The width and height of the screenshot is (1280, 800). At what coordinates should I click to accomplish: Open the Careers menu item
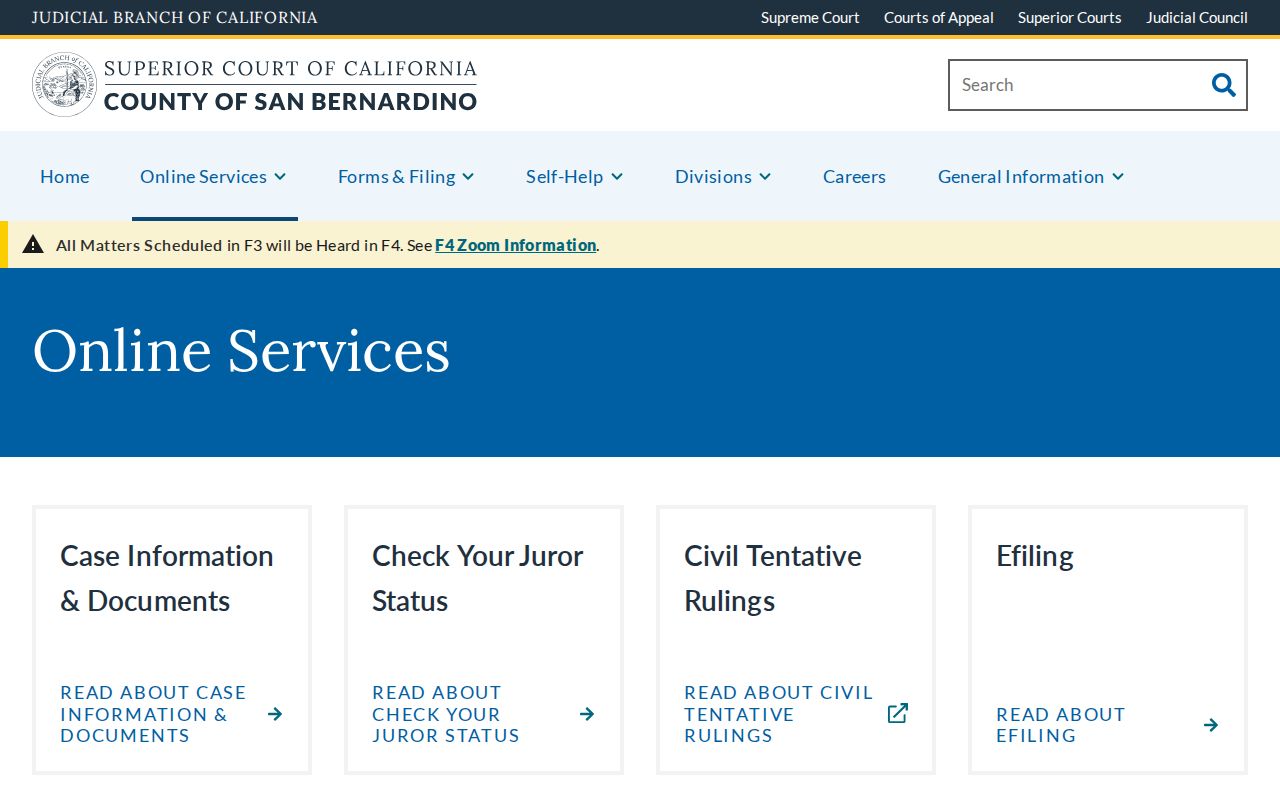[854, 177]
